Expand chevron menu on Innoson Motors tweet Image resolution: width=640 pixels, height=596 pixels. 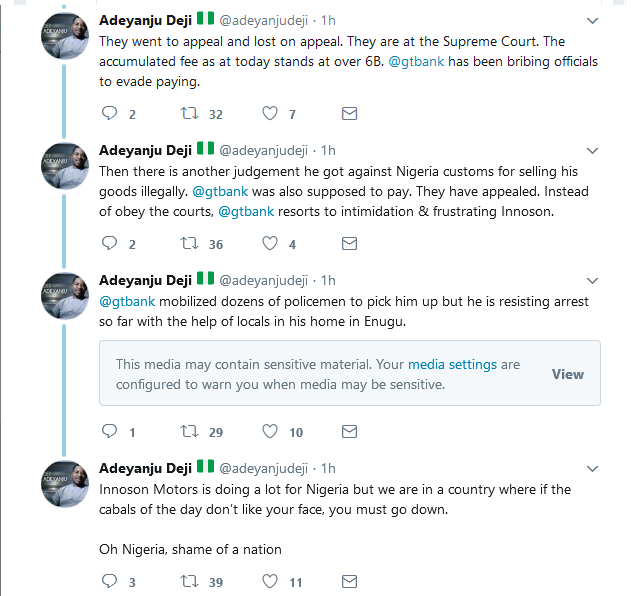click(x=592, y=467)
